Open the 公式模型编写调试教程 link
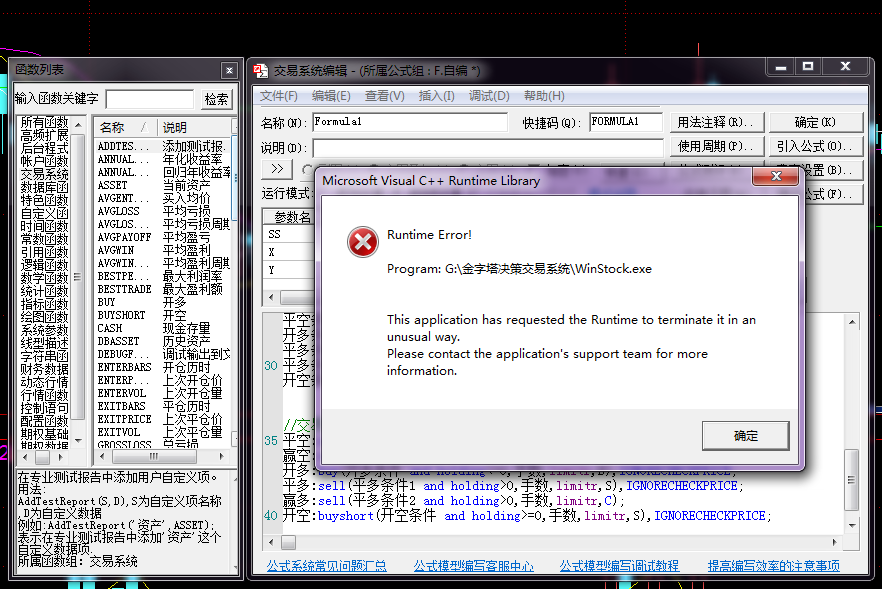 pyautogui.click(x=621, y=566)
